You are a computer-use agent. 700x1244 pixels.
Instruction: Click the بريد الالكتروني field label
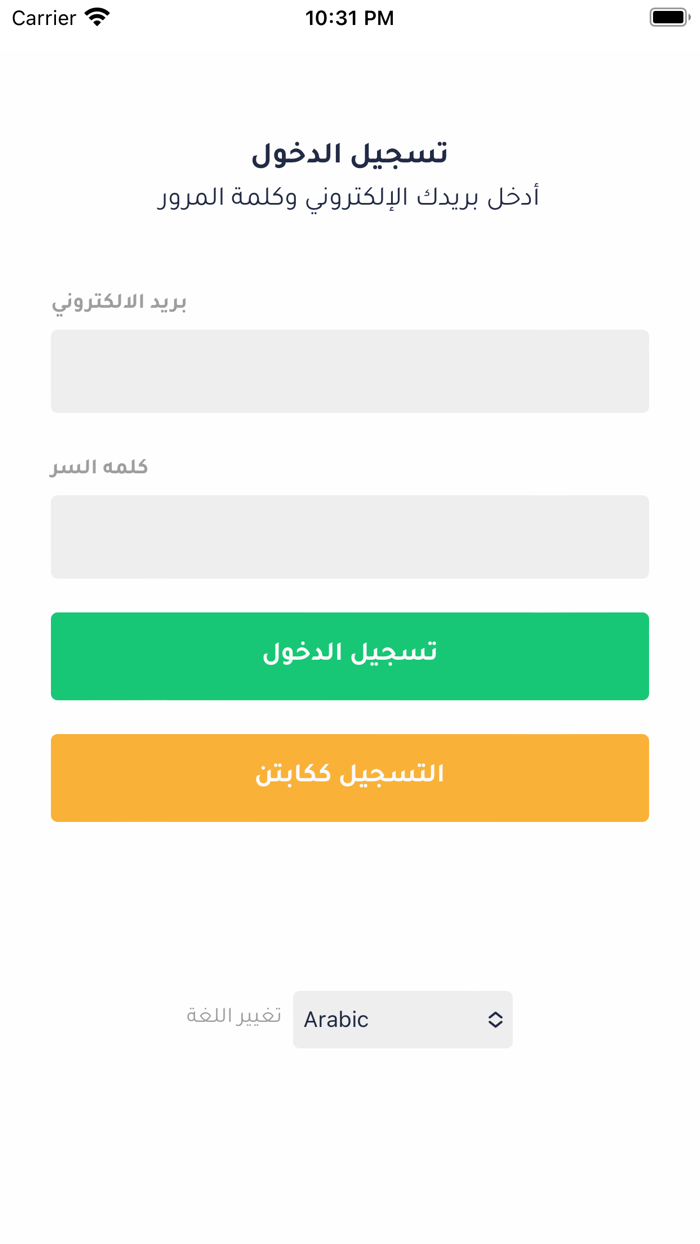(122, 302)
